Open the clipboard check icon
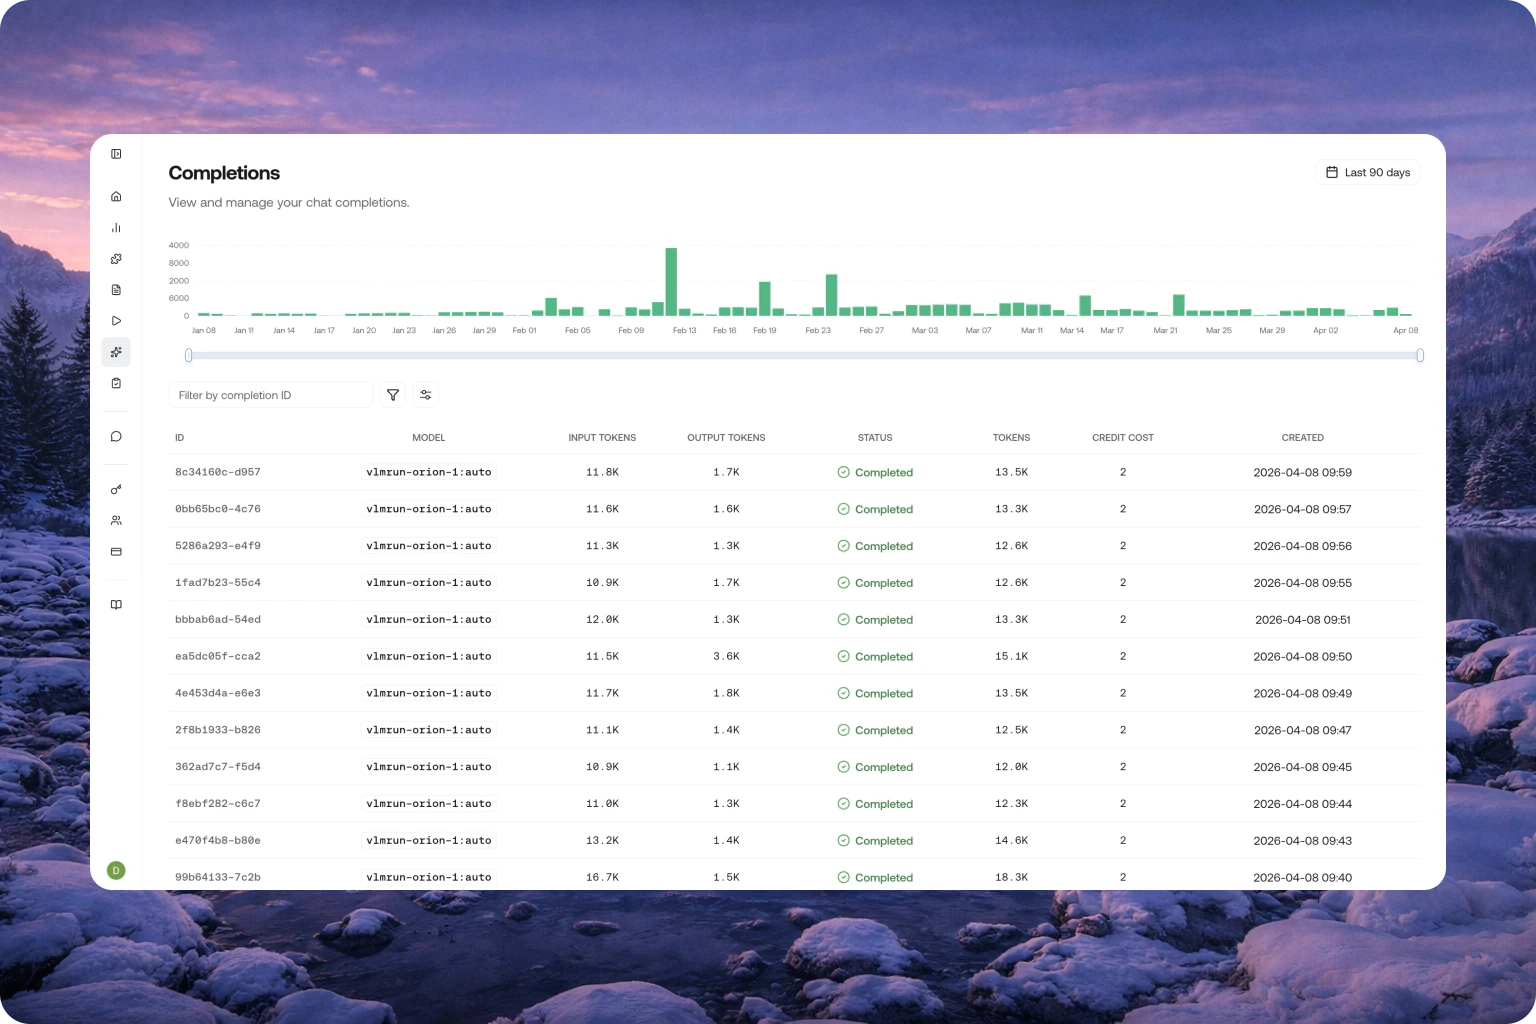The width and height of the screenshot is (1536, 1024). (x=116, y=383)
